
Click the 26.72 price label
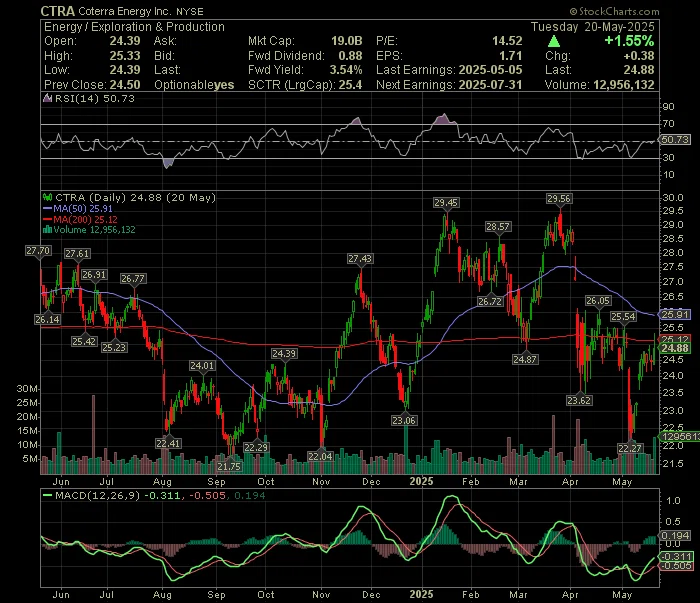490,301
